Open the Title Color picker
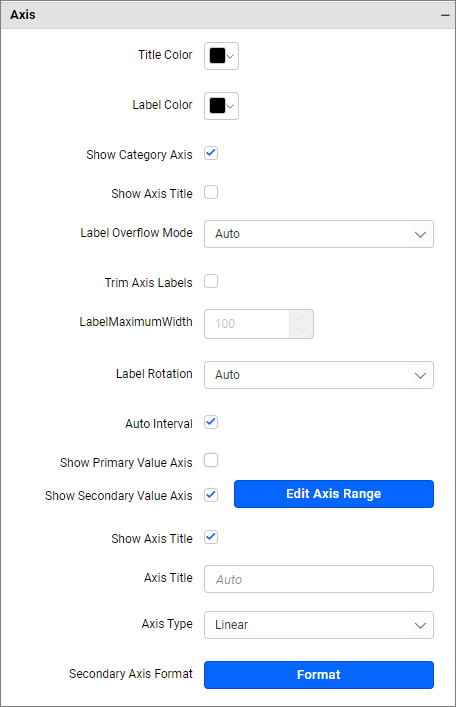 tap(221, 56)
